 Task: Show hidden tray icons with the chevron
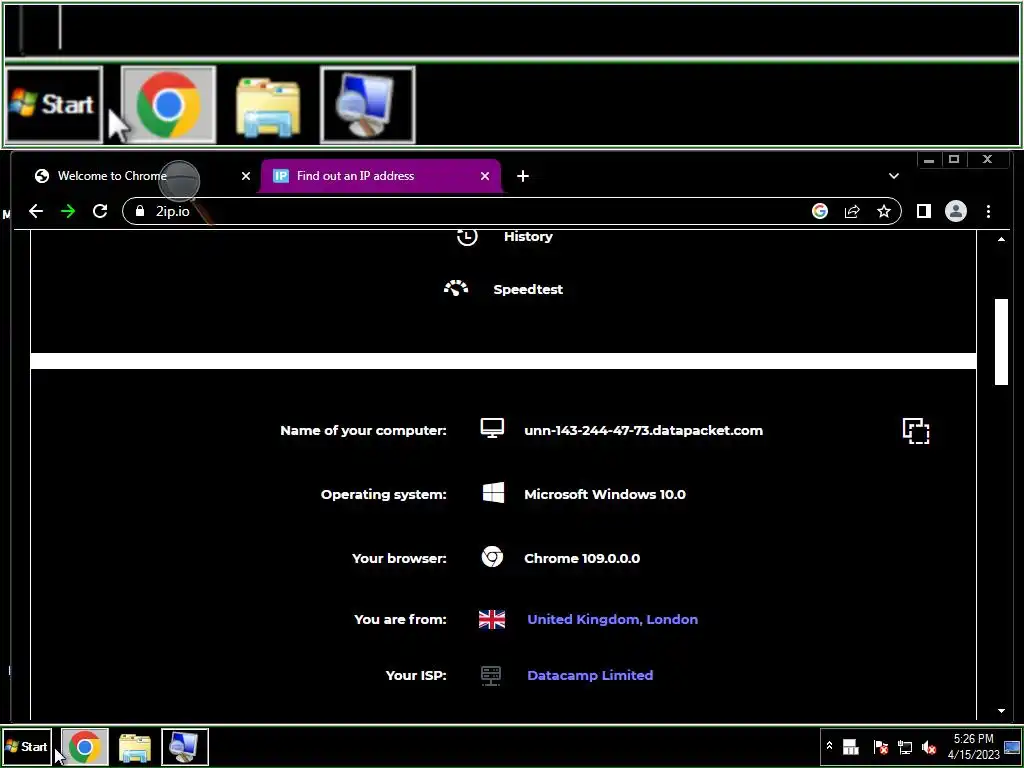[829, 745]
